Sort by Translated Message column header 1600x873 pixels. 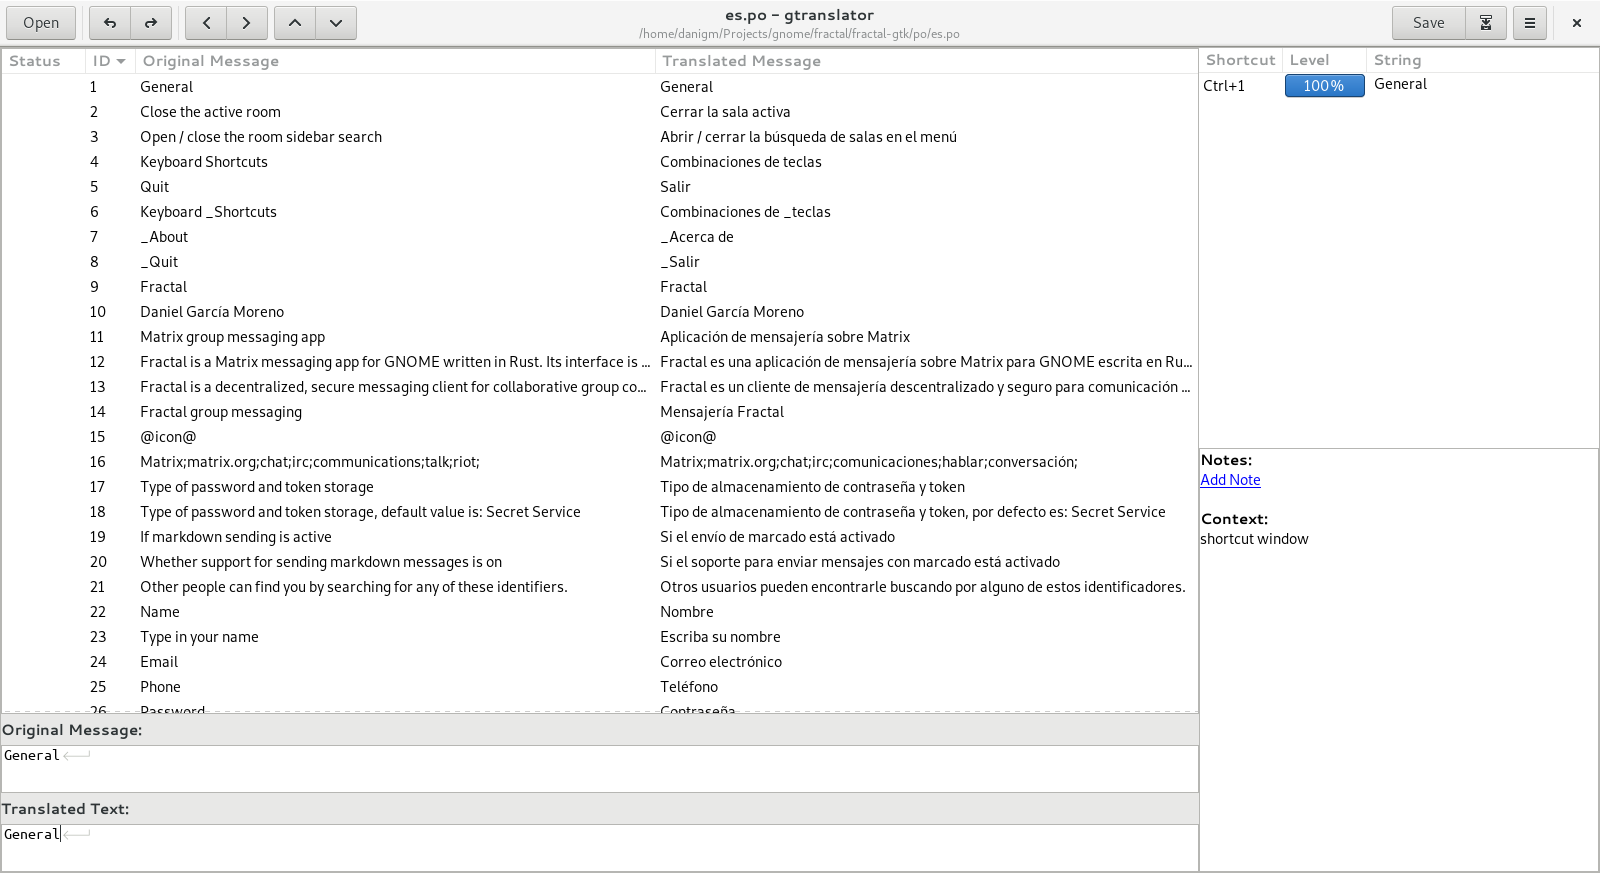pos(926,61)
